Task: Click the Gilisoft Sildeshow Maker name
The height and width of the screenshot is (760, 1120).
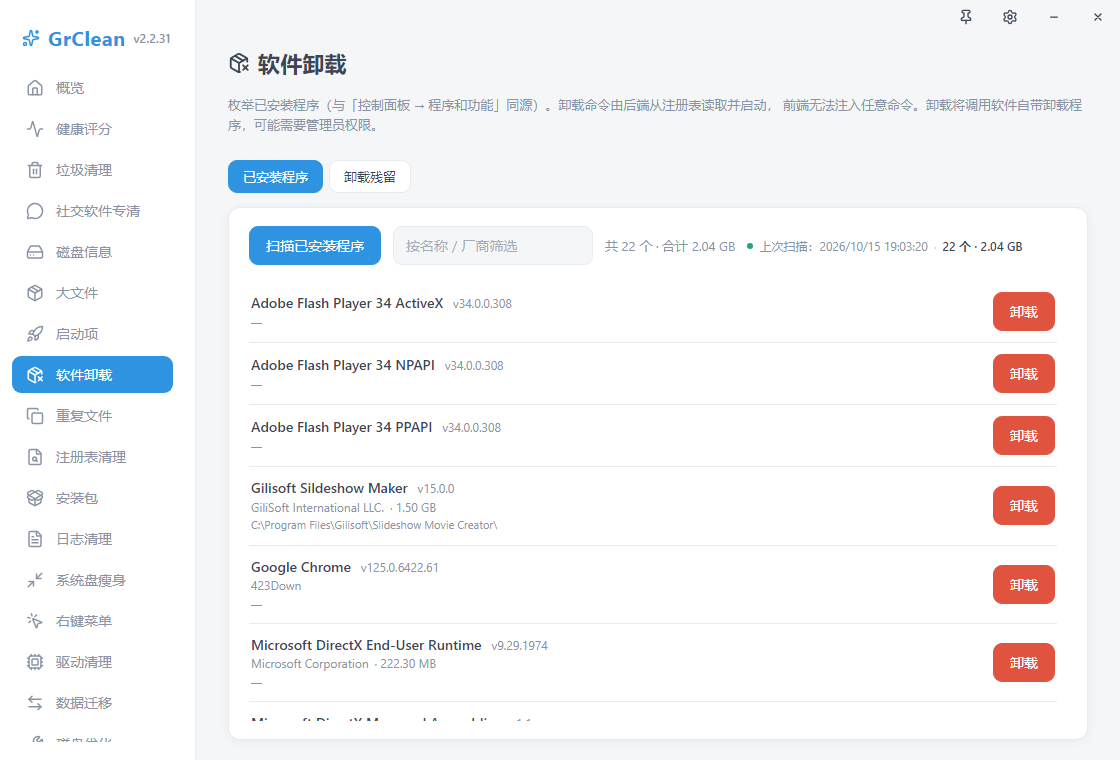Action: 329,488
